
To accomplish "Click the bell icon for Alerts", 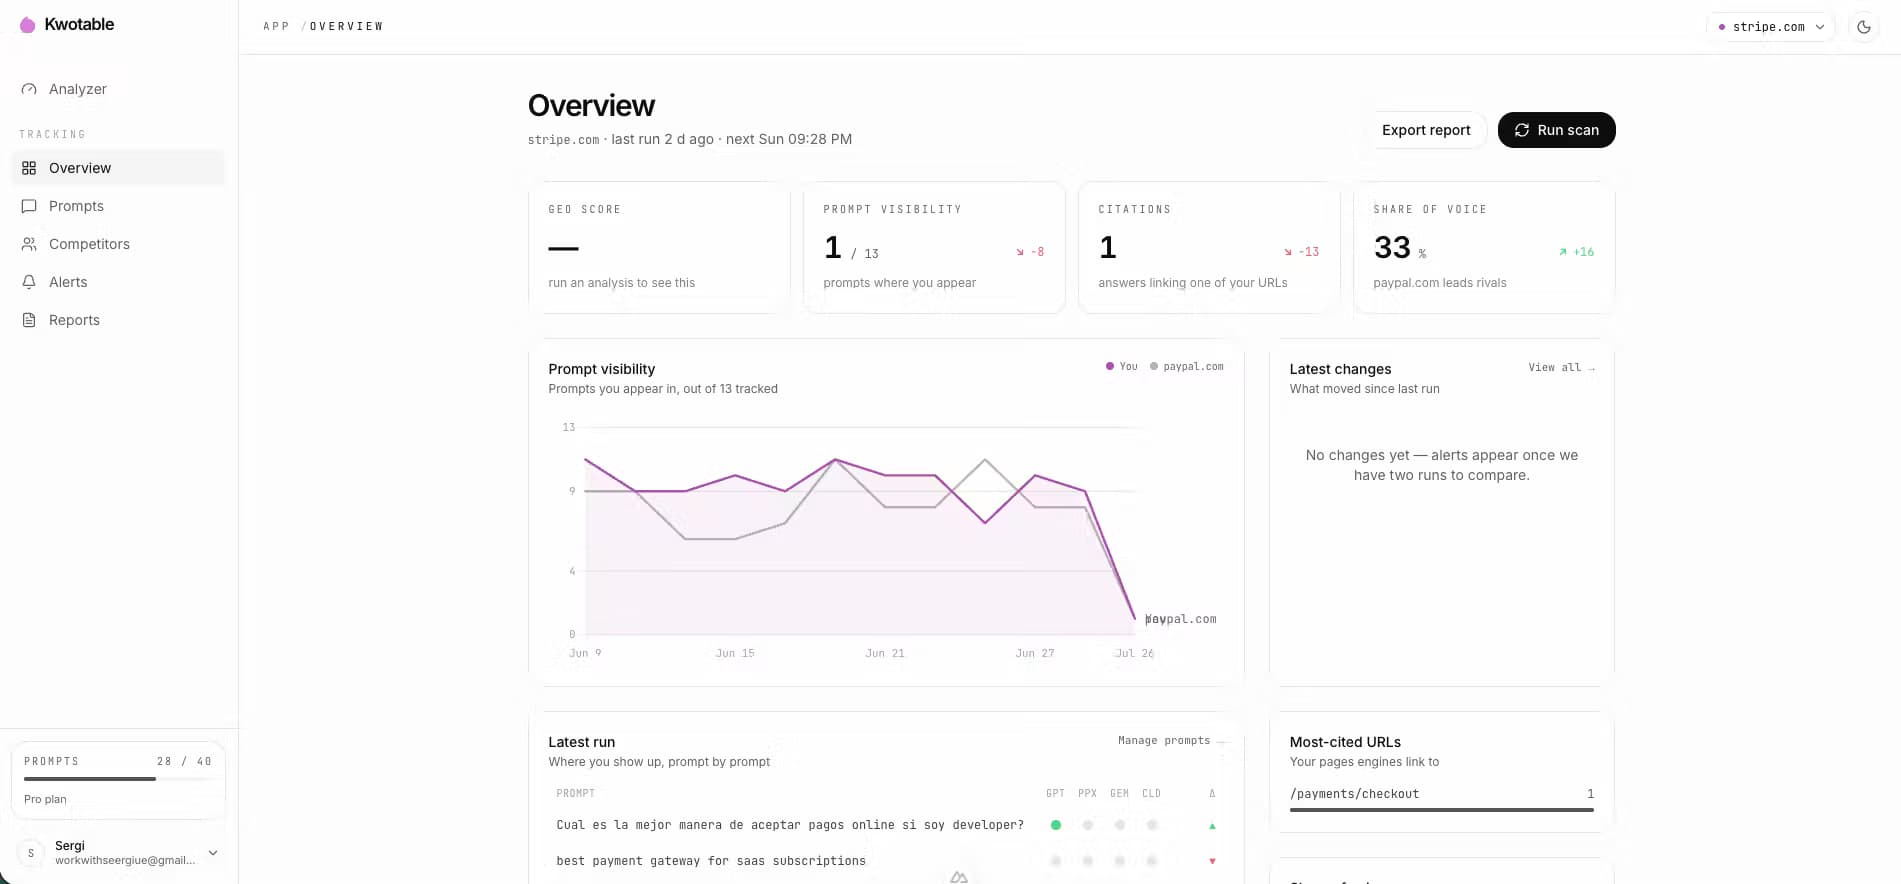I will (29, 282).
